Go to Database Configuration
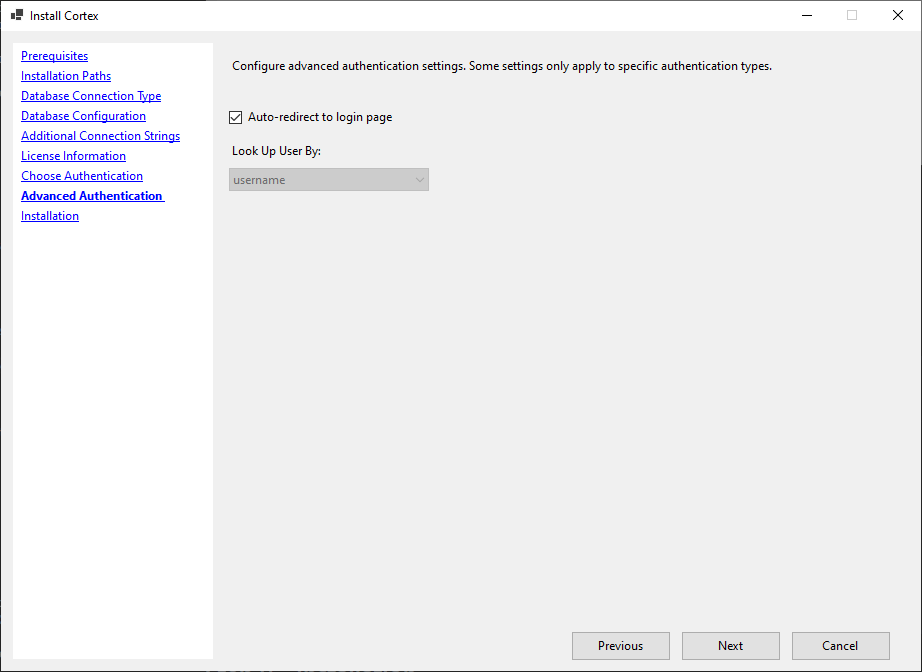The width and height of the screenshot is (922, 672). tap(83, 115)
